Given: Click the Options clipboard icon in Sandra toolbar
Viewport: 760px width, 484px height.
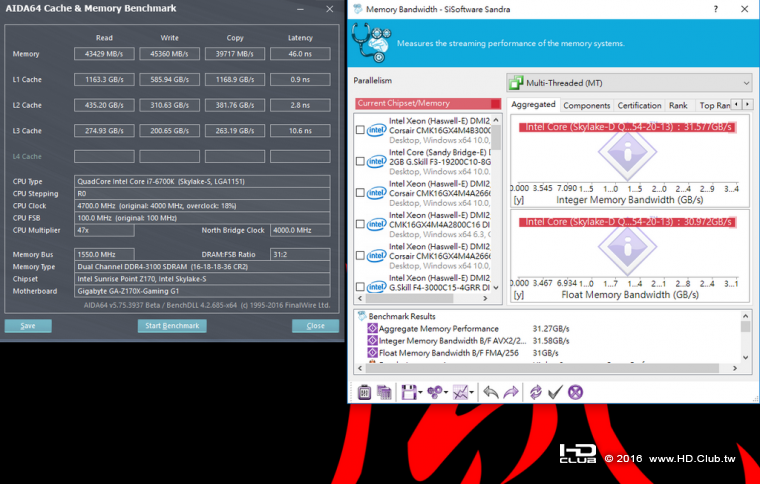Looking at the screenshot, I should pos(364,392).
